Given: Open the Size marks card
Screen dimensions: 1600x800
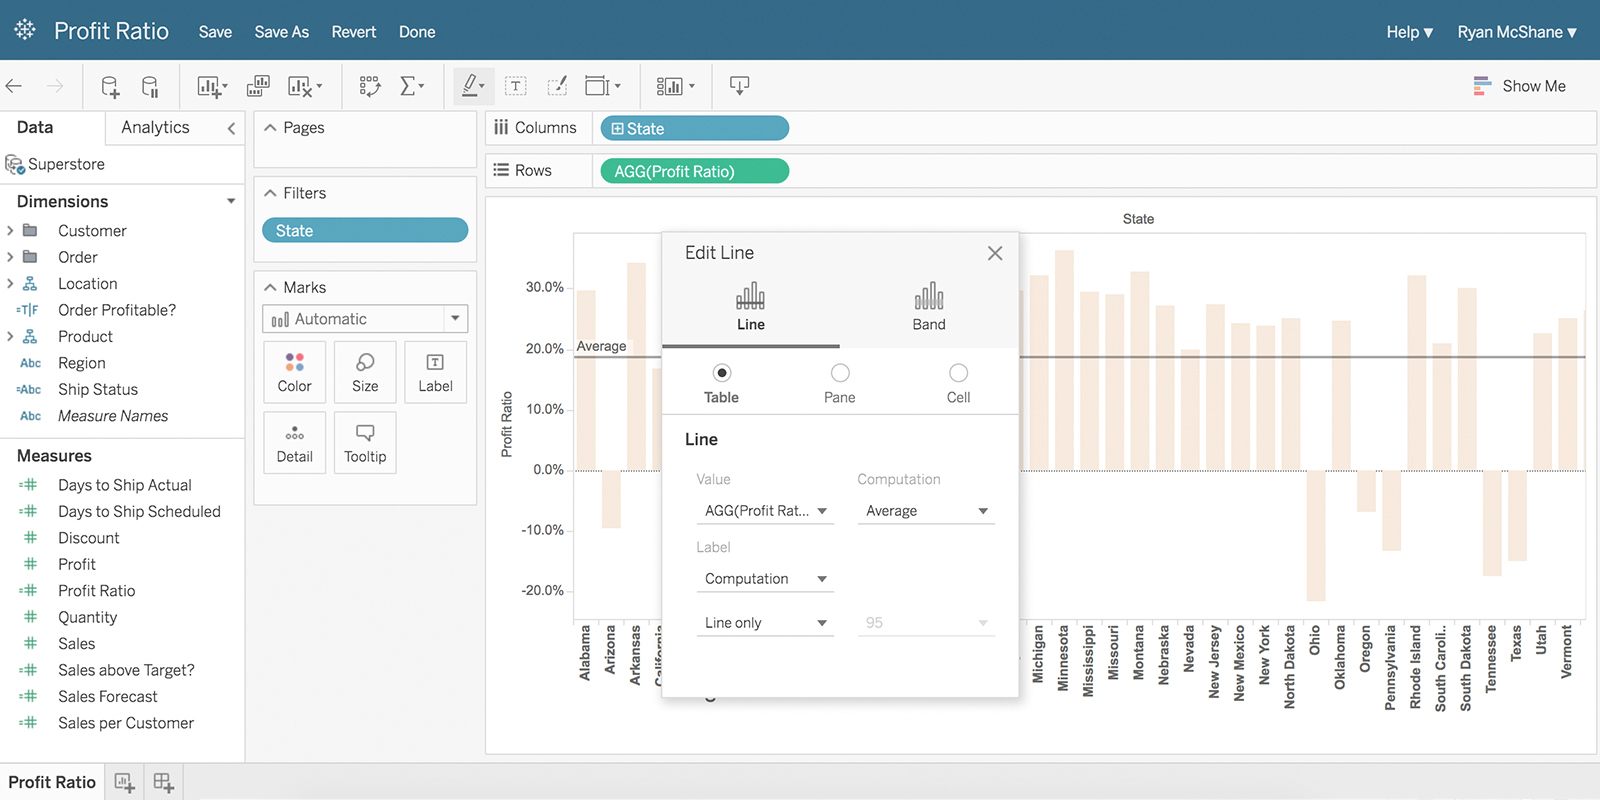Looking at the screenshot, I should click(x=365, y=372).
